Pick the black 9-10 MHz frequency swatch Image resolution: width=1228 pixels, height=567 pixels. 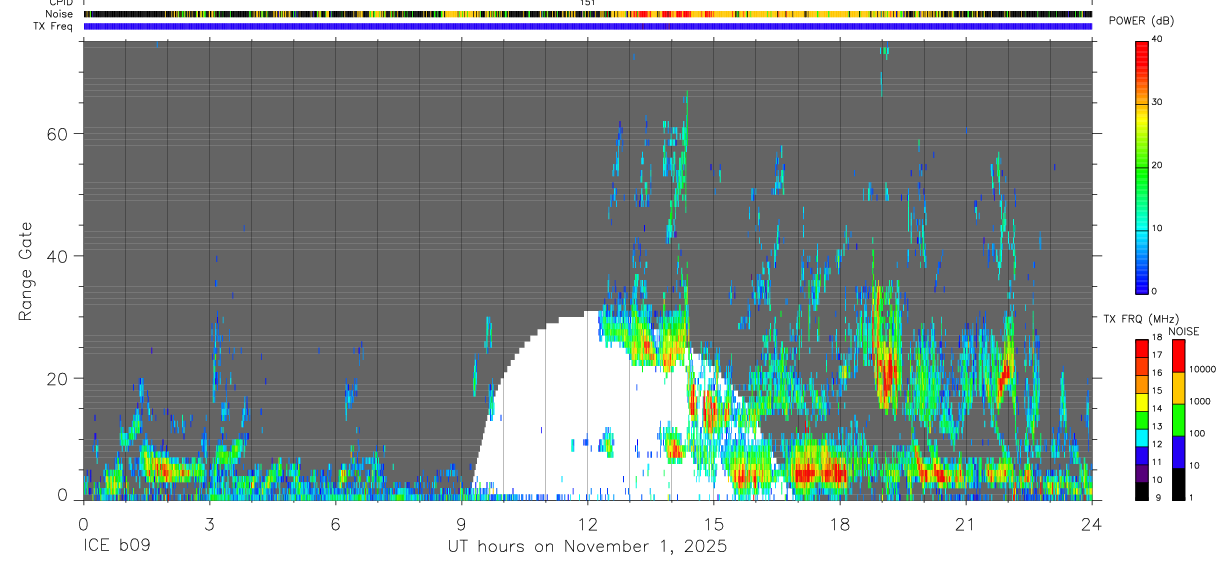click(1142, 491)
